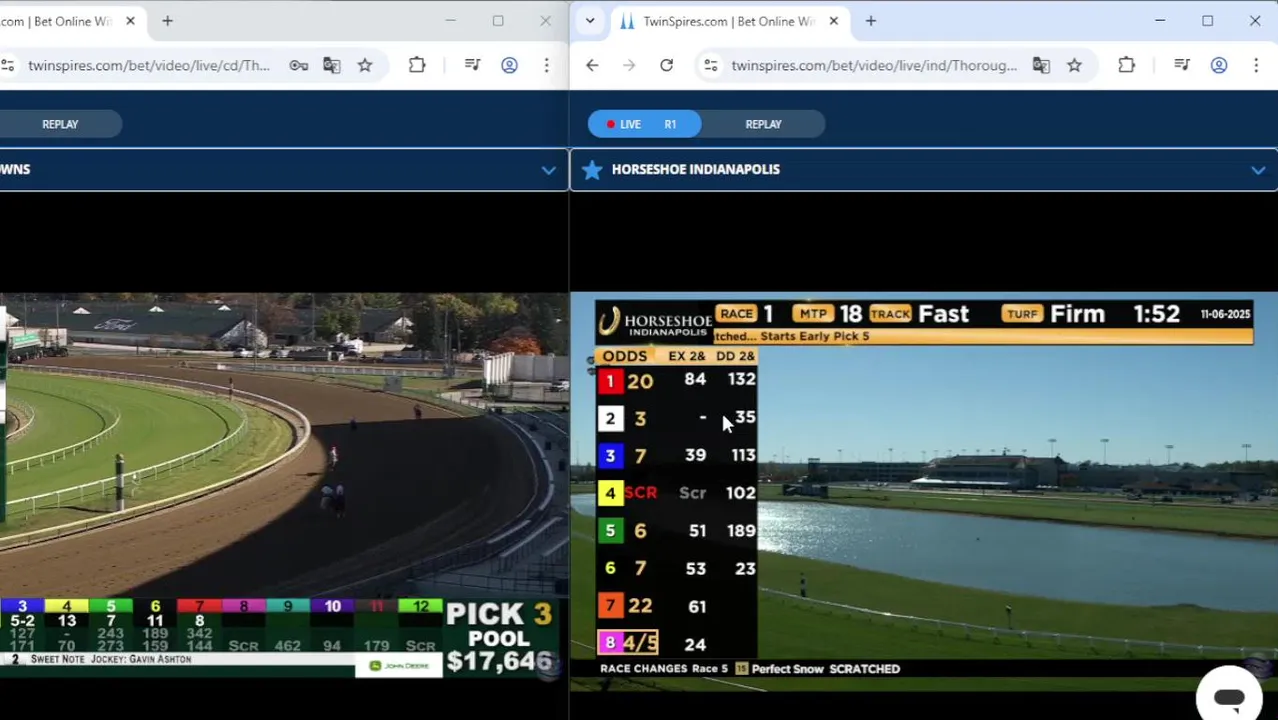Viewport: 1278px width, 720px height.
Task: Click the 1:52 clock on video overlay
Action: tap(1156, 314)
